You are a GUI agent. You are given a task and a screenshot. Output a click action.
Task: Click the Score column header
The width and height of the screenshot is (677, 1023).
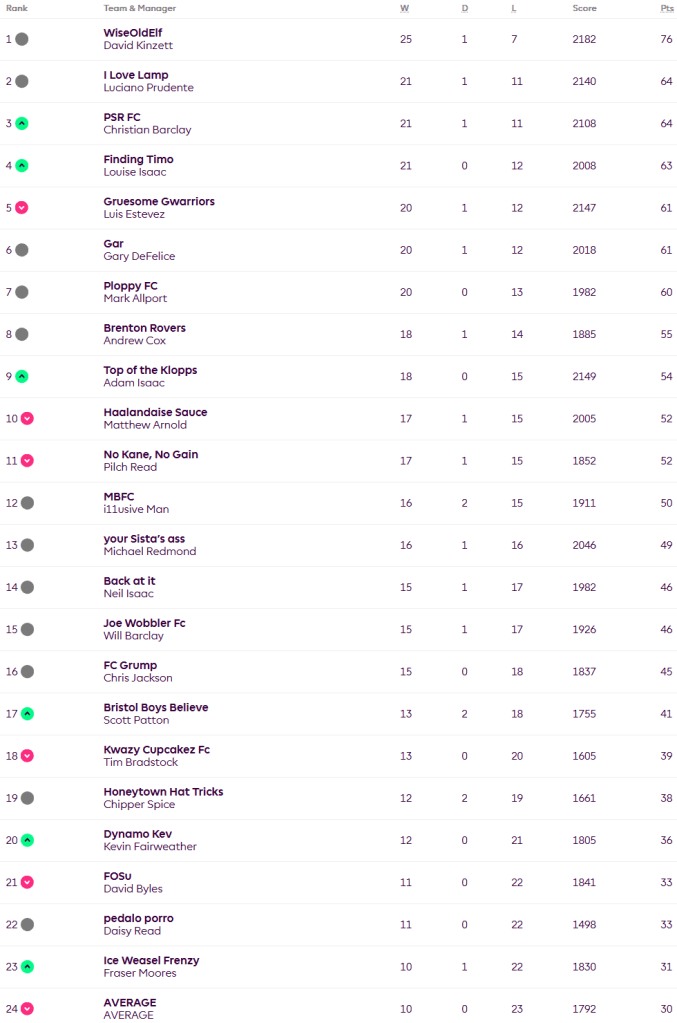coord(584,8)
